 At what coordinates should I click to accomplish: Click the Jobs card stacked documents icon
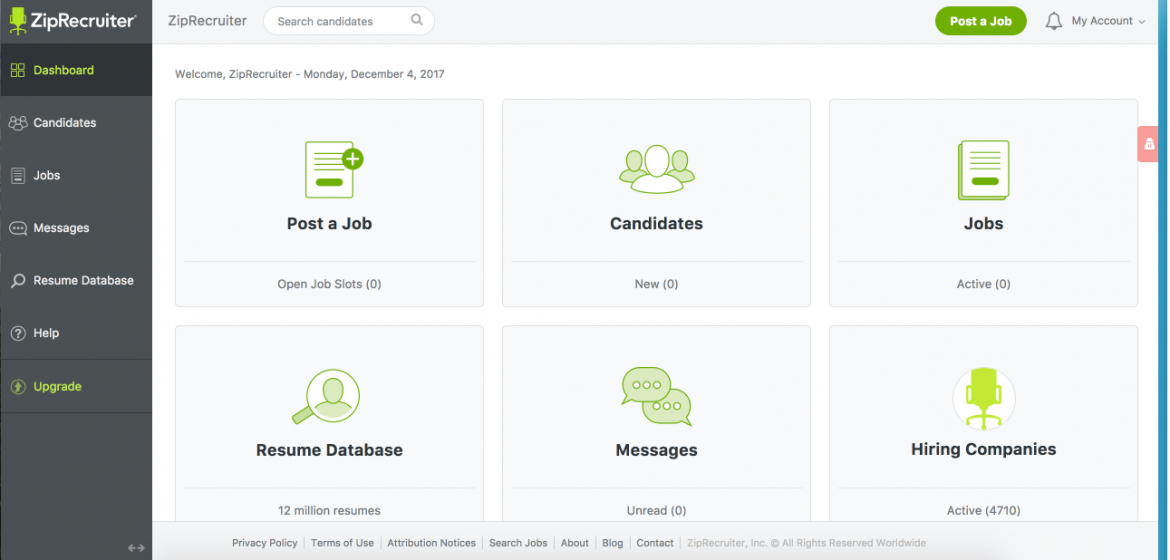983,170
